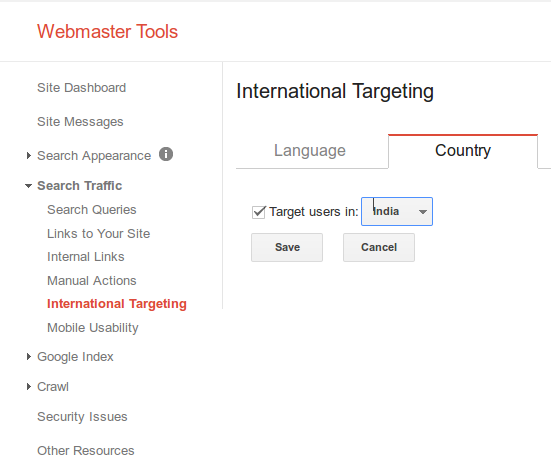Open Manual Actions page
Screen dimensions: 551x471
point(92,281)
